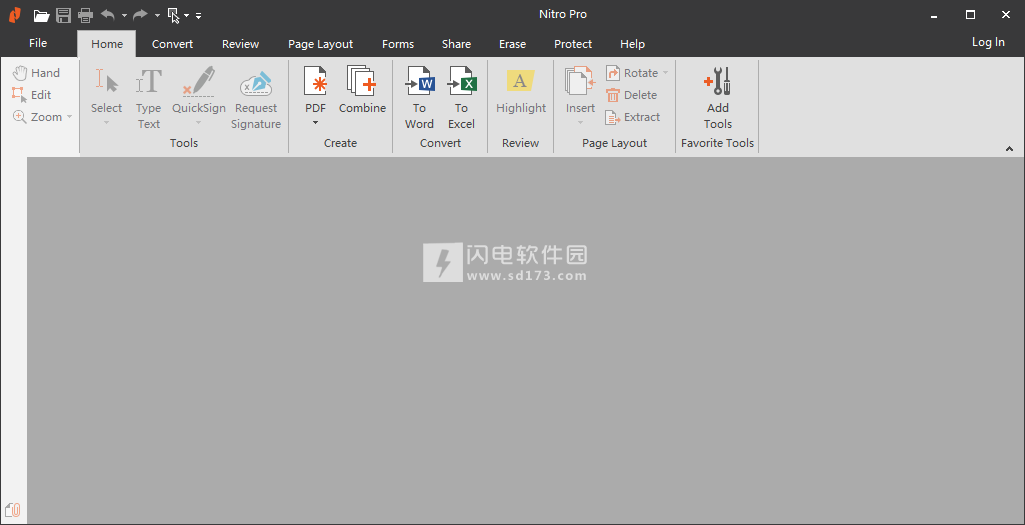This screenshot has height=525, width=1025.
Task: Collapse the ribbon with the chevron
Action: click(1009, 149)
